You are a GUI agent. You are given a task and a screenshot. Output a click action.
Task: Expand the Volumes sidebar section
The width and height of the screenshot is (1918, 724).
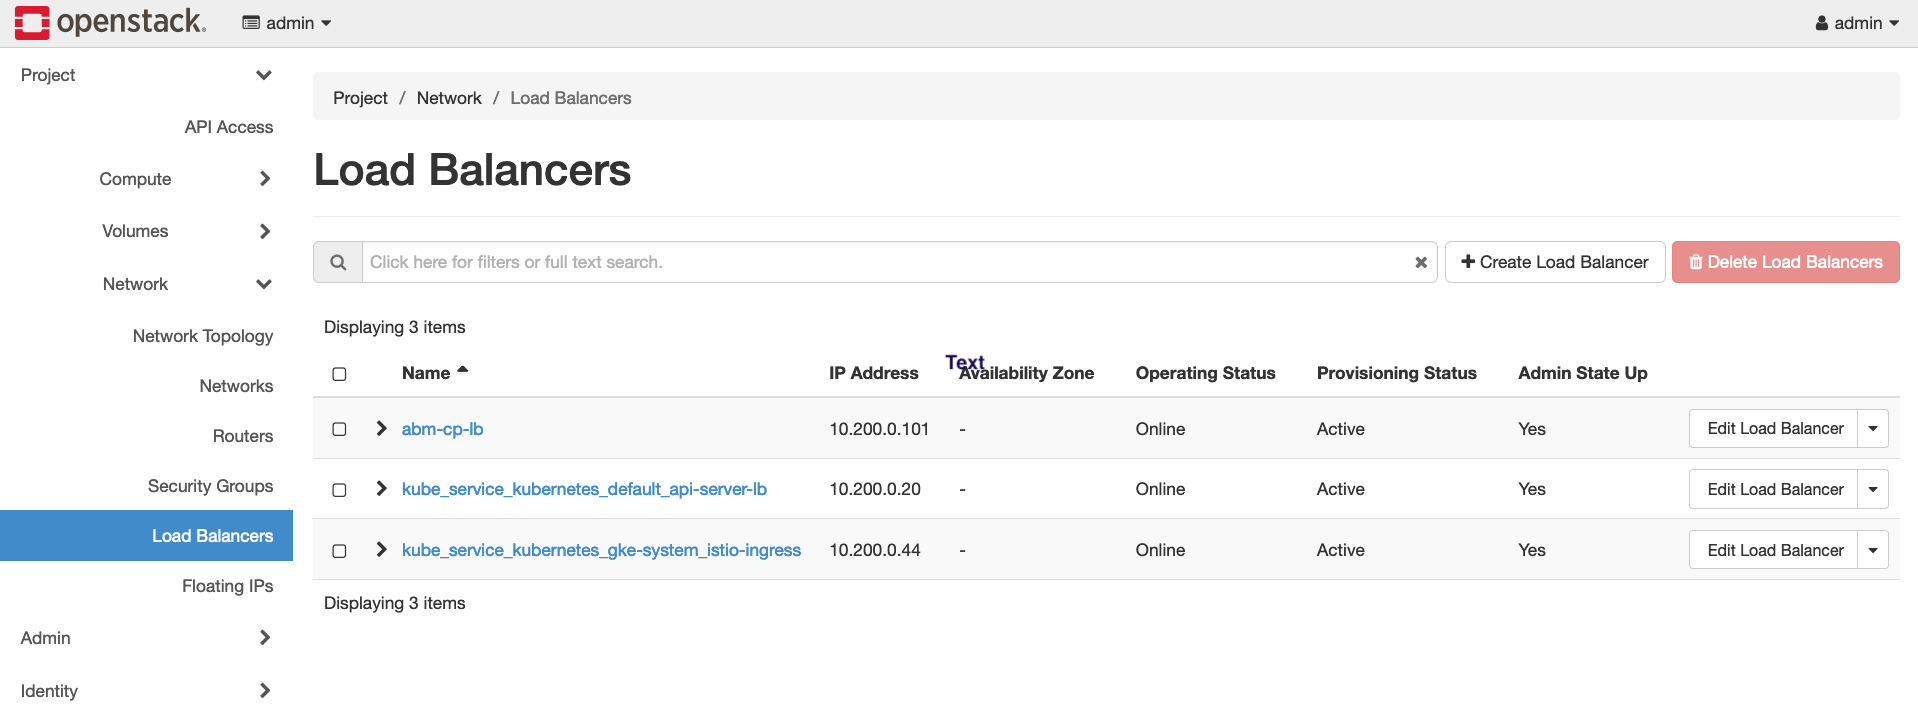point(264,231)
